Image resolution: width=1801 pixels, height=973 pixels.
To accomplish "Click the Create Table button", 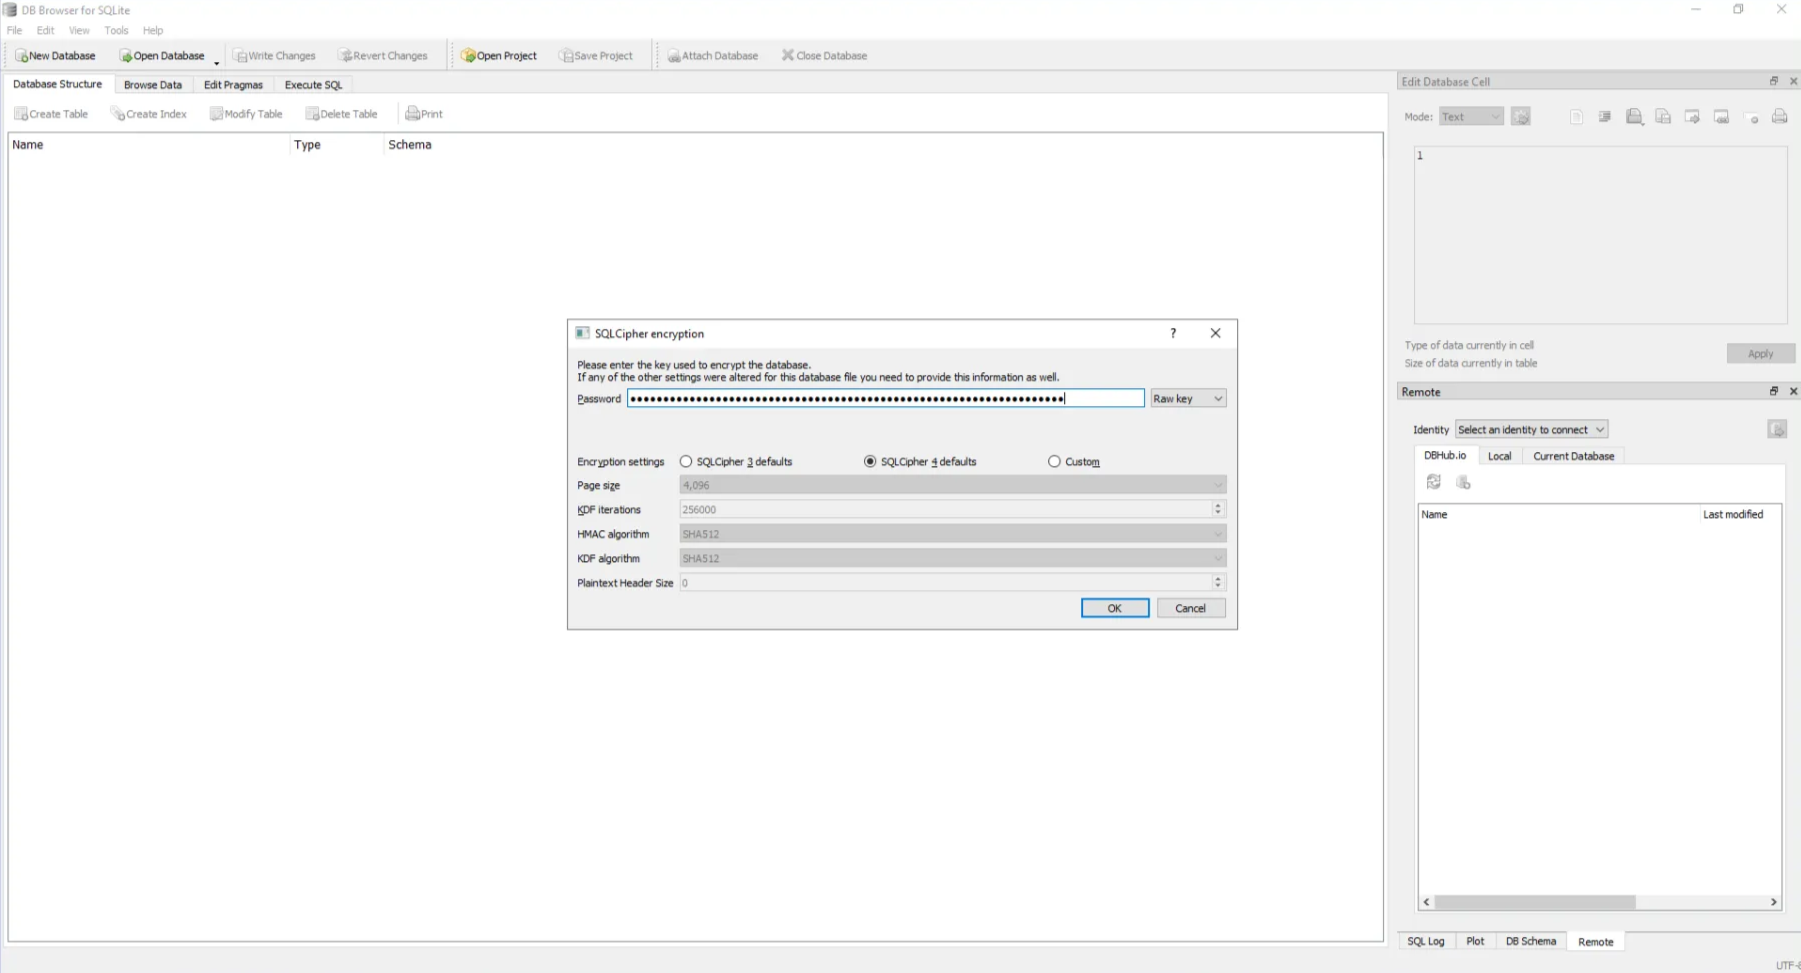I will point(51,114).
